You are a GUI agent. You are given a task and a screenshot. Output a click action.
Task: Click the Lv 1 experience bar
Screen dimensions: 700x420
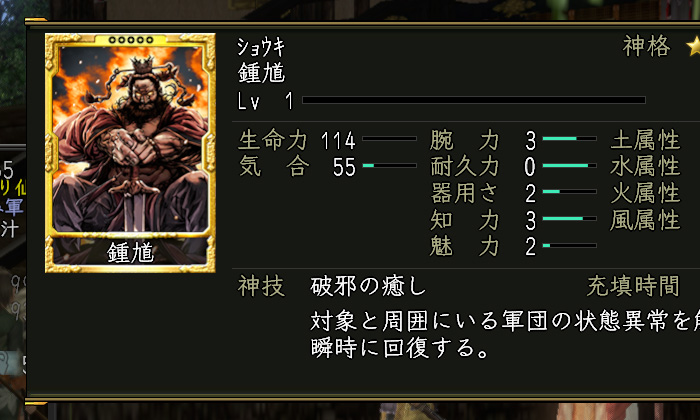click(474, 100)
